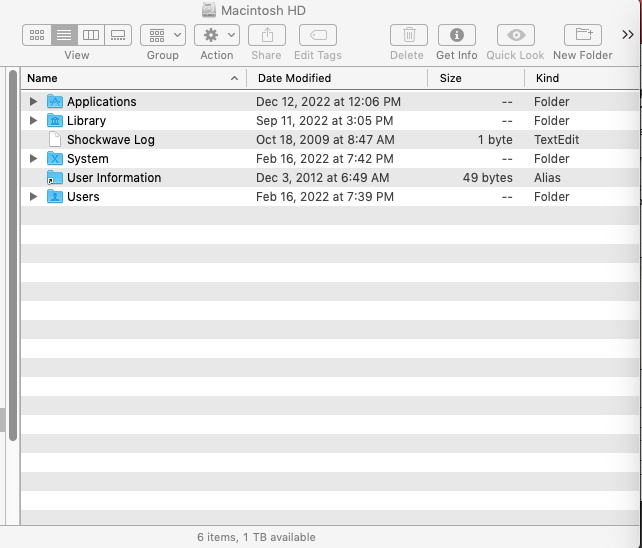Open the Action gear menu

pyautogui.click(x=217, y=35)
